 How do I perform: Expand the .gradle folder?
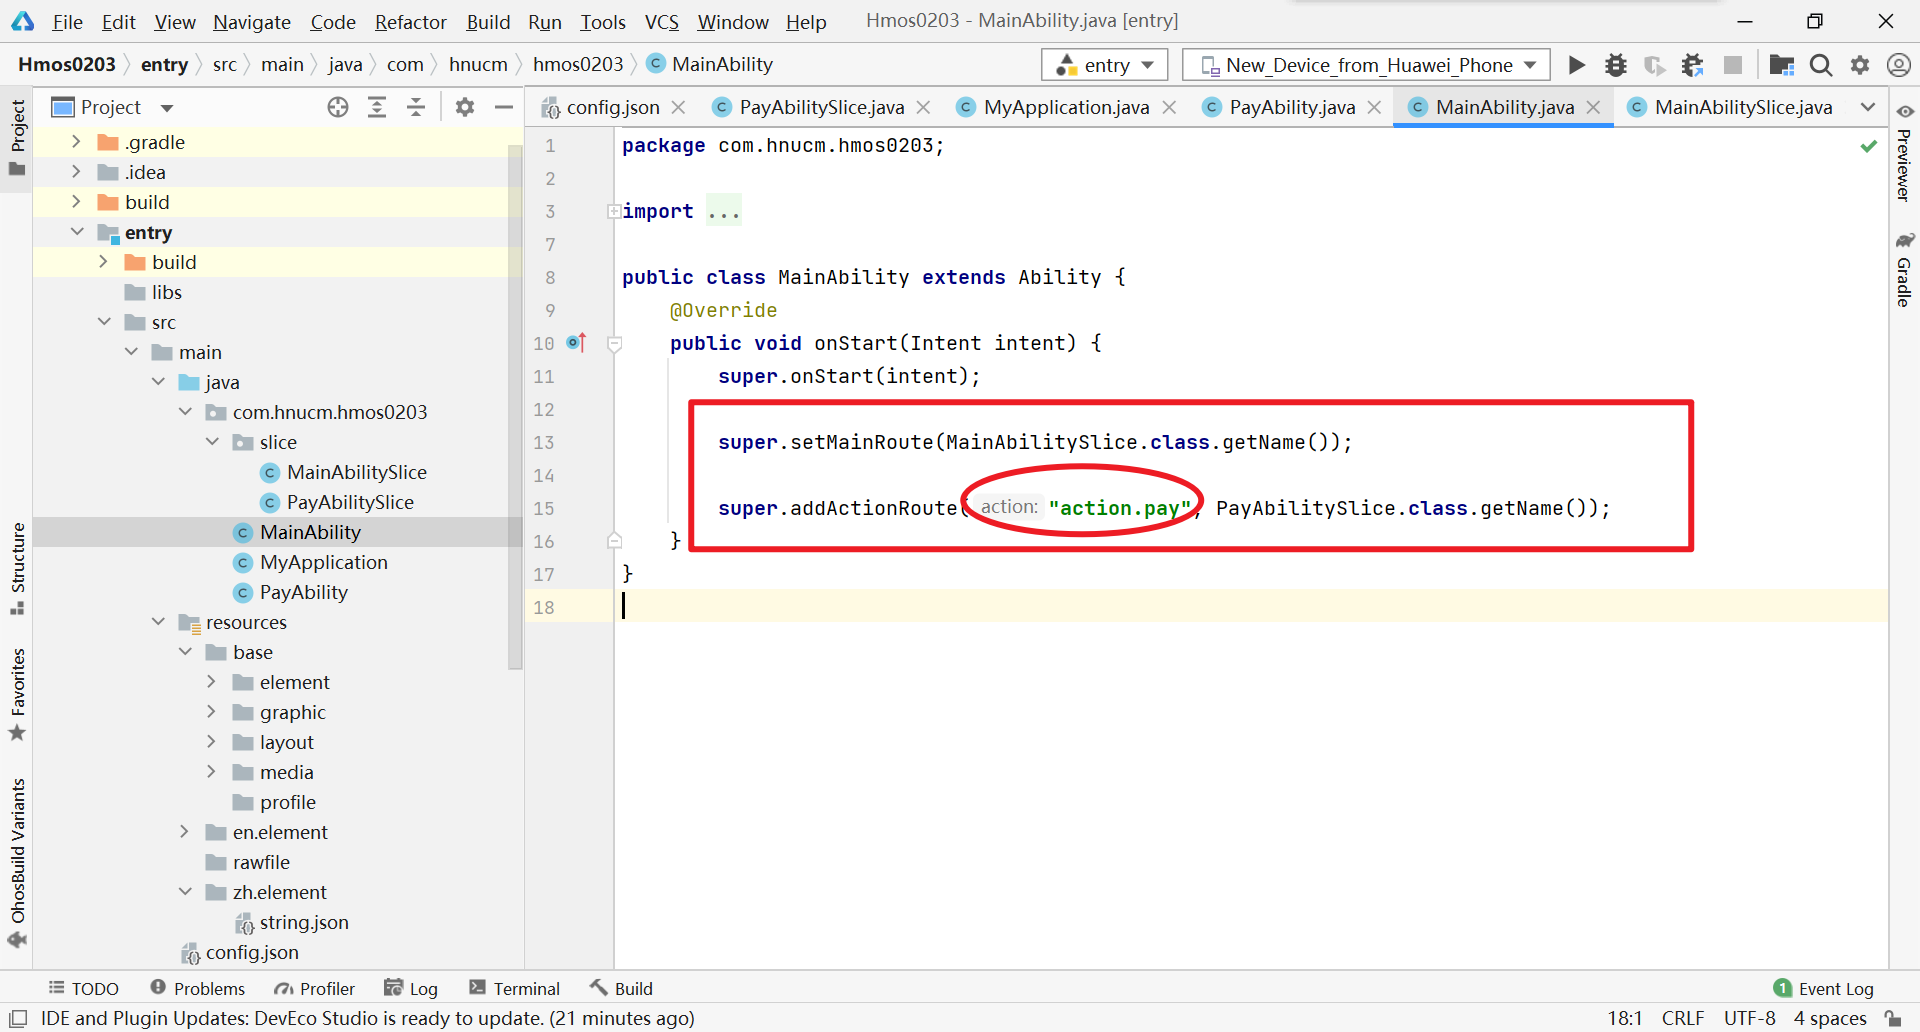coord(76,142)
